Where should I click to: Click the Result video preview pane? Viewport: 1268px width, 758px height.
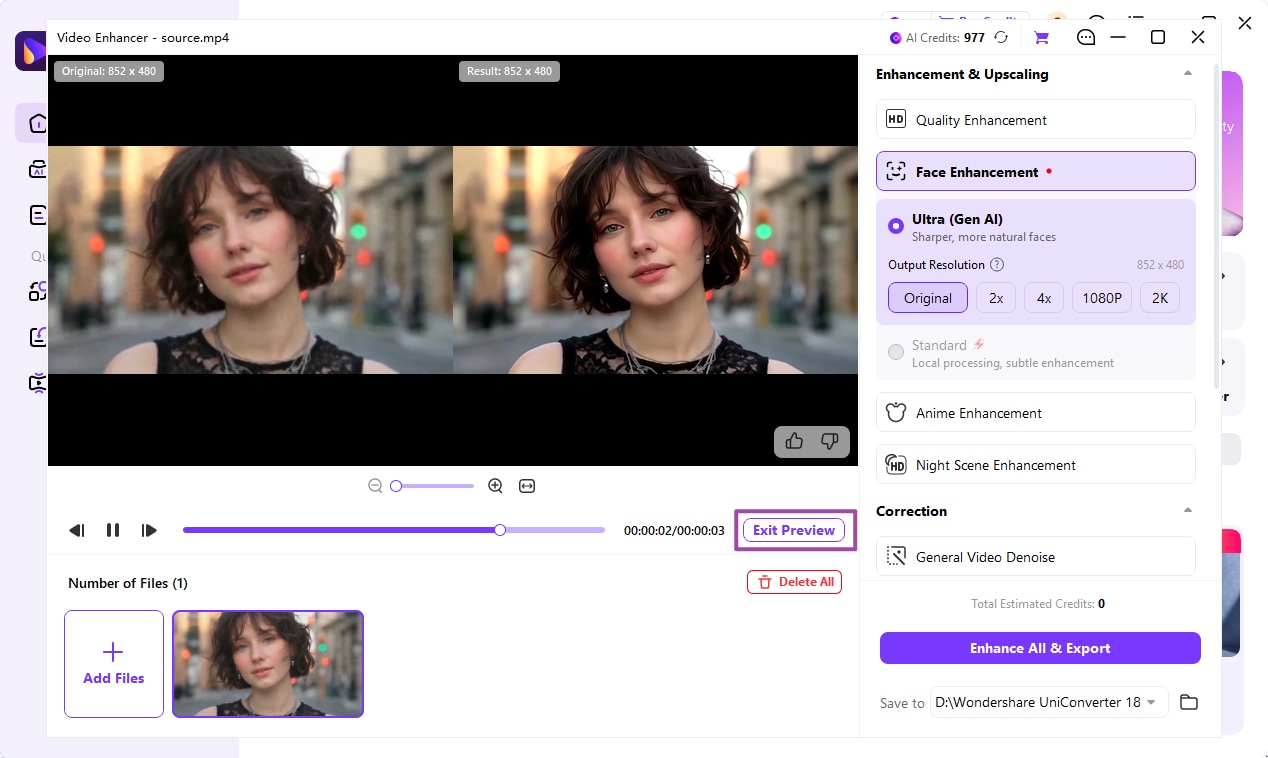click(x=655, y=260)
